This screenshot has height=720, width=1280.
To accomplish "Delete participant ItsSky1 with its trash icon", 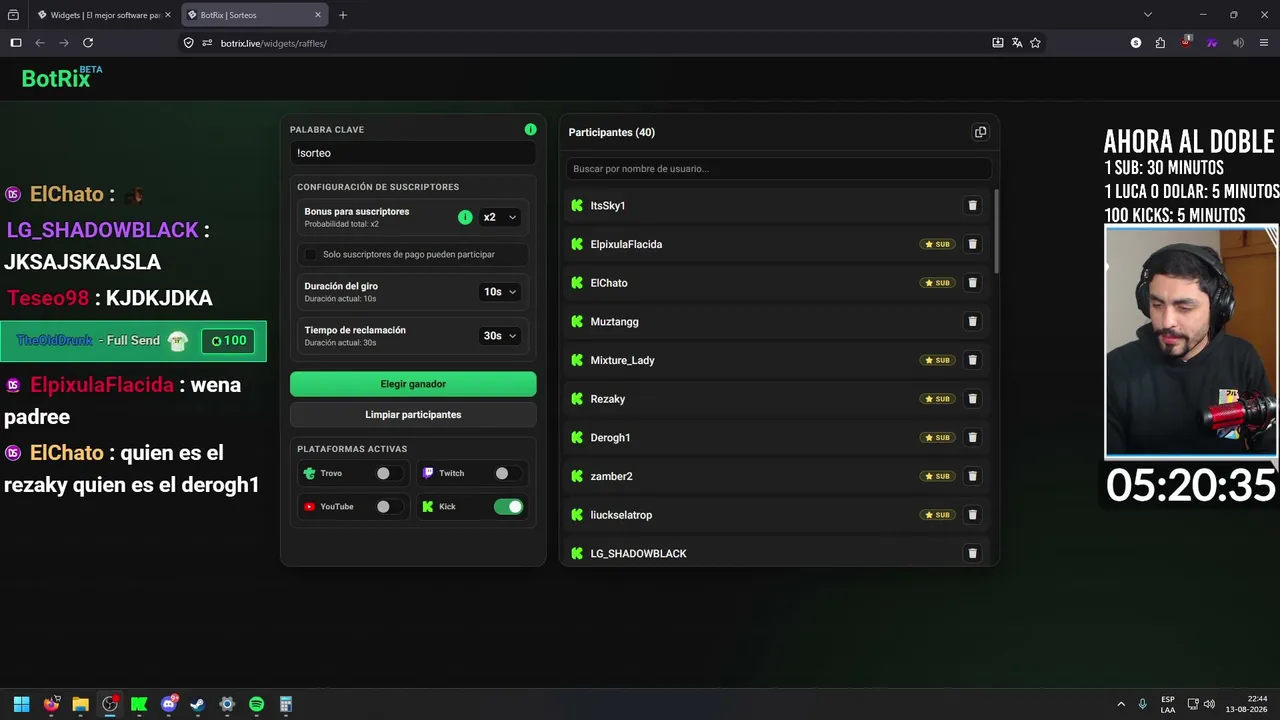I will [972, 206].
